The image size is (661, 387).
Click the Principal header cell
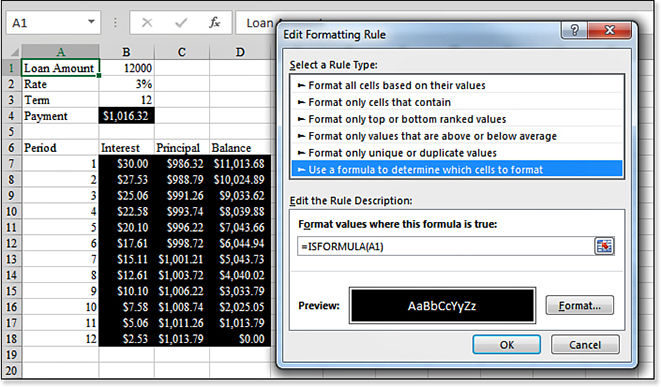pos(182,148)
